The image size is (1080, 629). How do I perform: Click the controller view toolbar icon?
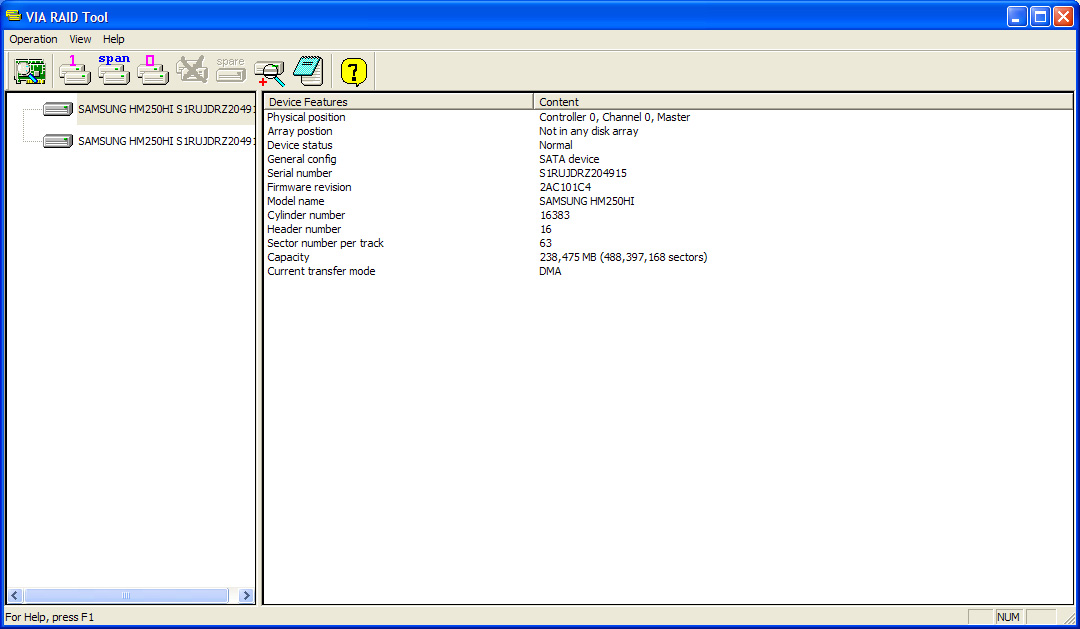[30, 71]
